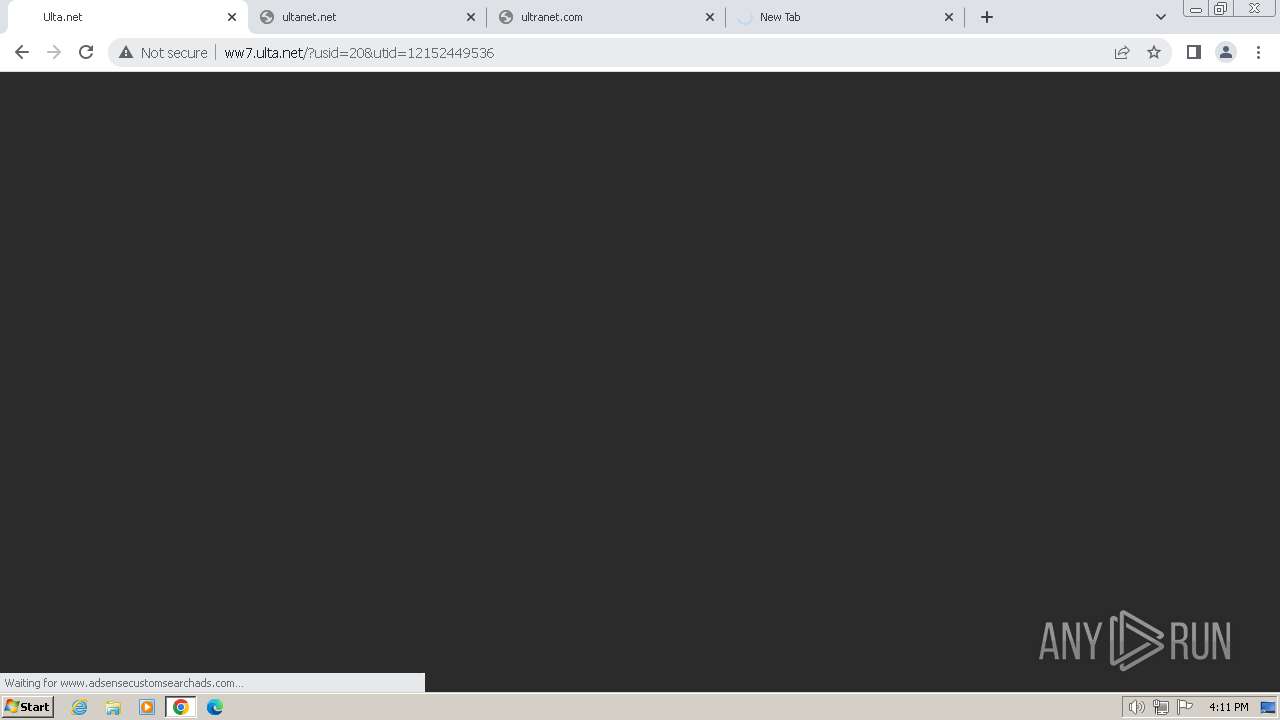Switch to the ultranet.com tab
Screen dimensions: 1280x720
[x=606, y=17]
